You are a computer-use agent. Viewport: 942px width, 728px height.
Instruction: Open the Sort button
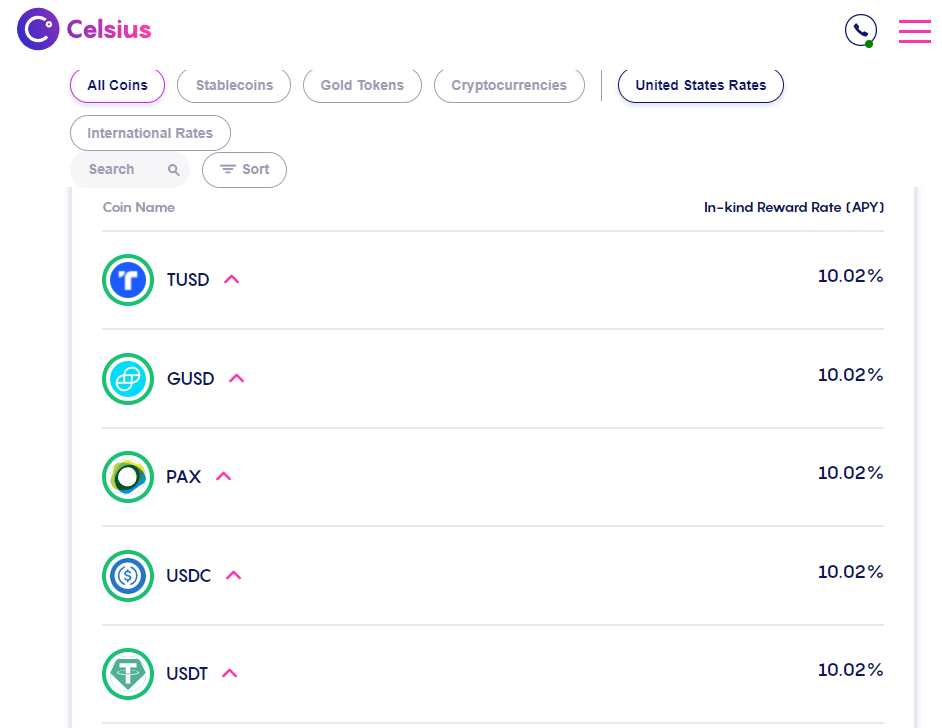(x=245, y=170)
